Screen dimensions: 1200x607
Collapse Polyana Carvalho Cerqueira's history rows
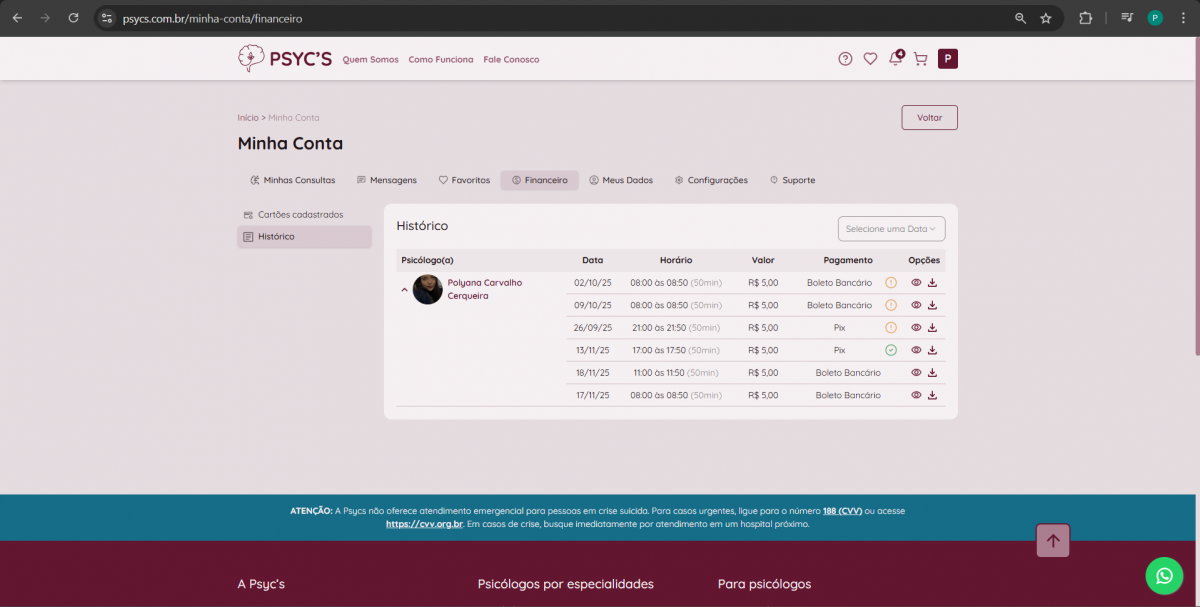click(405, 290)
